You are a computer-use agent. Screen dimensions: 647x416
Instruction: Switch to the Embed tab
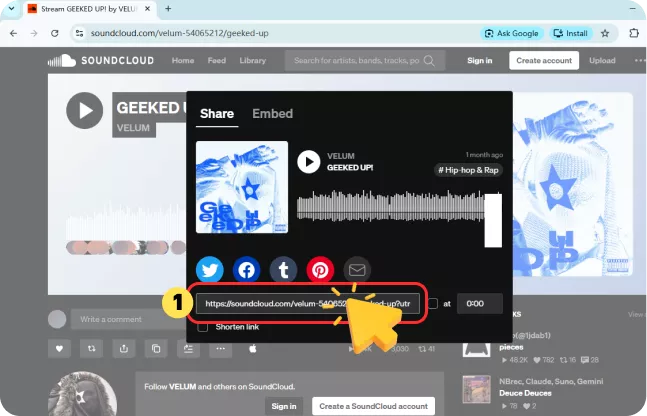[x=272, y=113]
